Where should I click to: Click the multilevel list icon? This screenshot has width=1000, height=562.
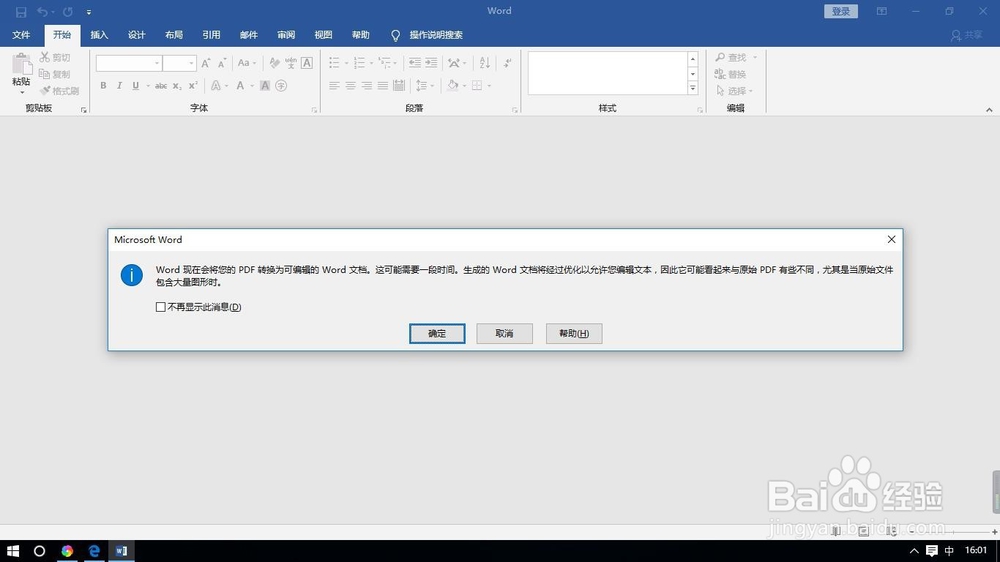click(384, 63)
